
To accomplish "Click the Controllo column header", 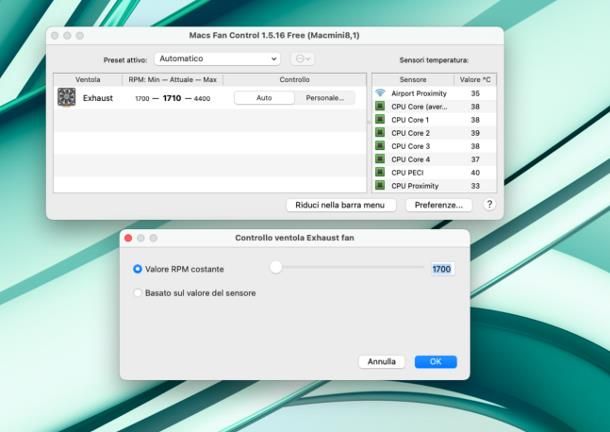I will click(294, 79).
